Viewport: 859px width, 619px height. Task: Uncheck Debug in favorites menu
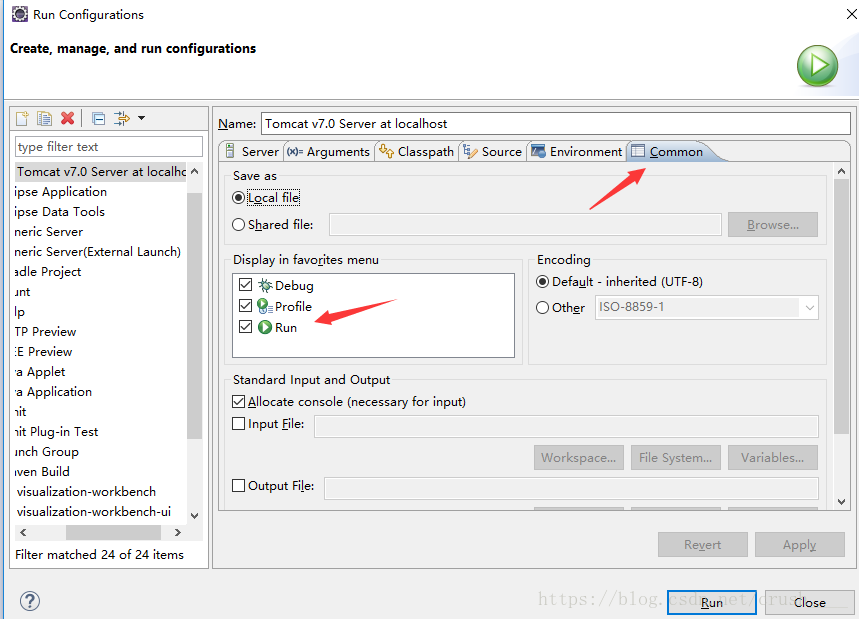(x=245, y=285)
